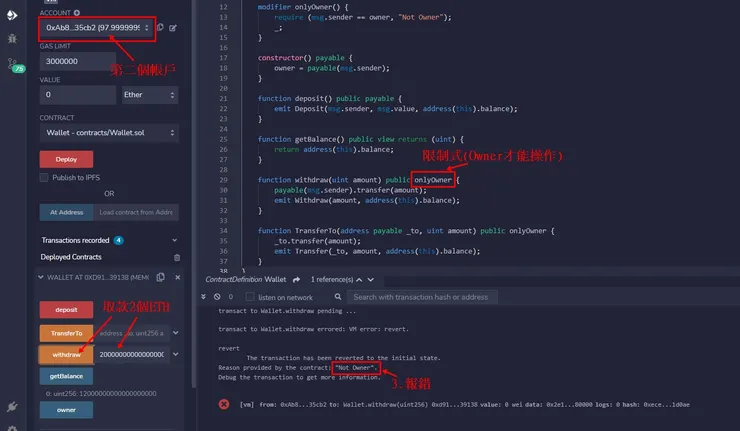Click the withdraw function button
740x431 pixels.
66,355
